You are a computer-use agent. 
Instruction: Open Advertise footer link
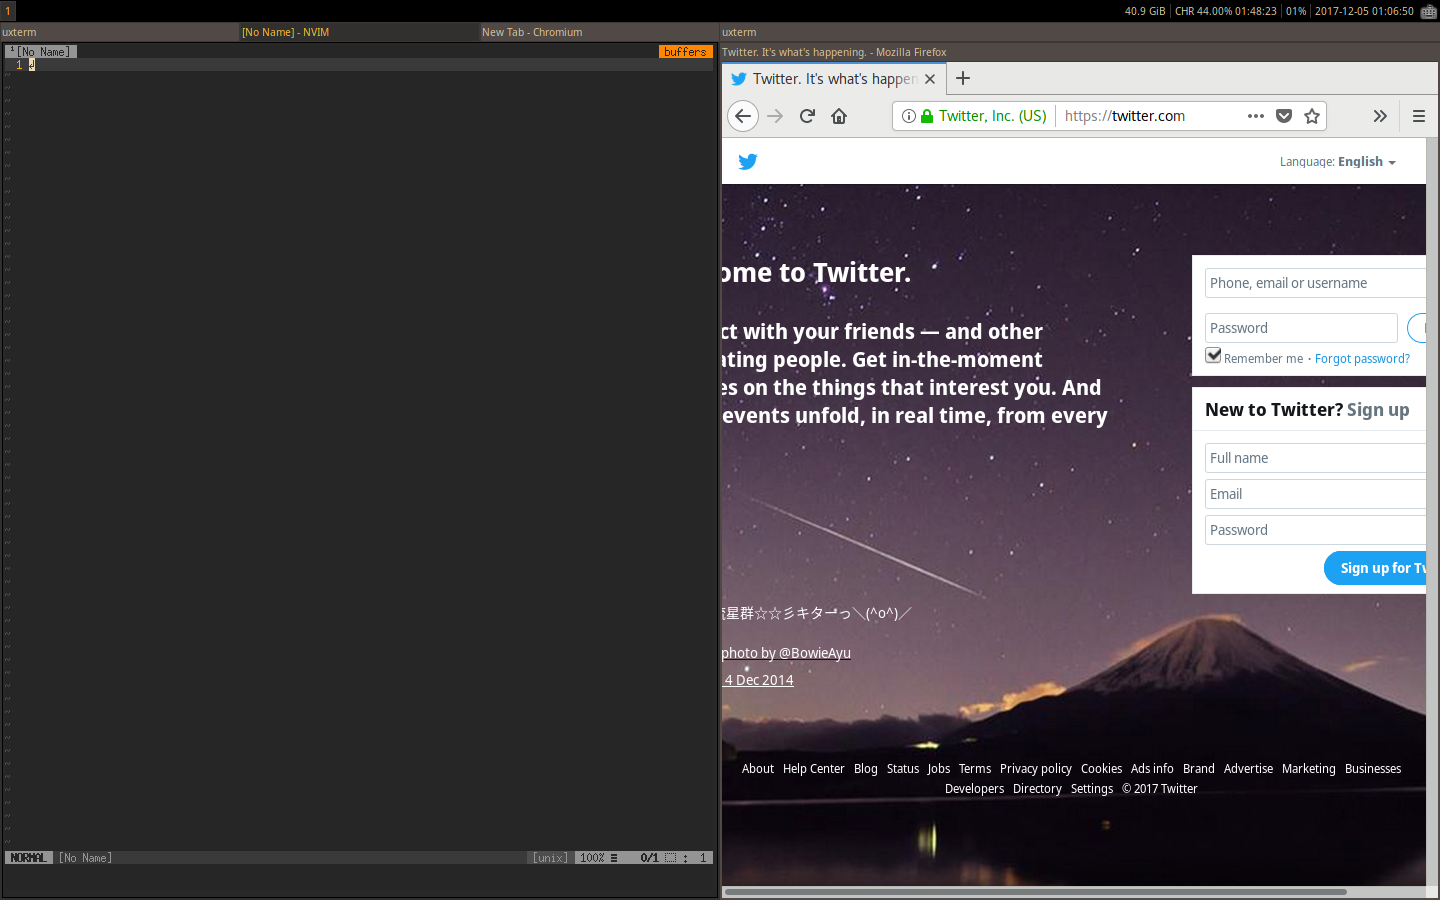pyautogui.click(x=1249, y=769)
